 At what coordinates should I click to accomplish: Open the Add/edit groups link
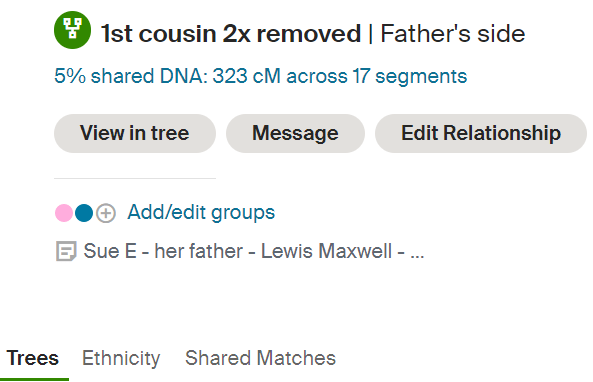(x=201, y=213)
